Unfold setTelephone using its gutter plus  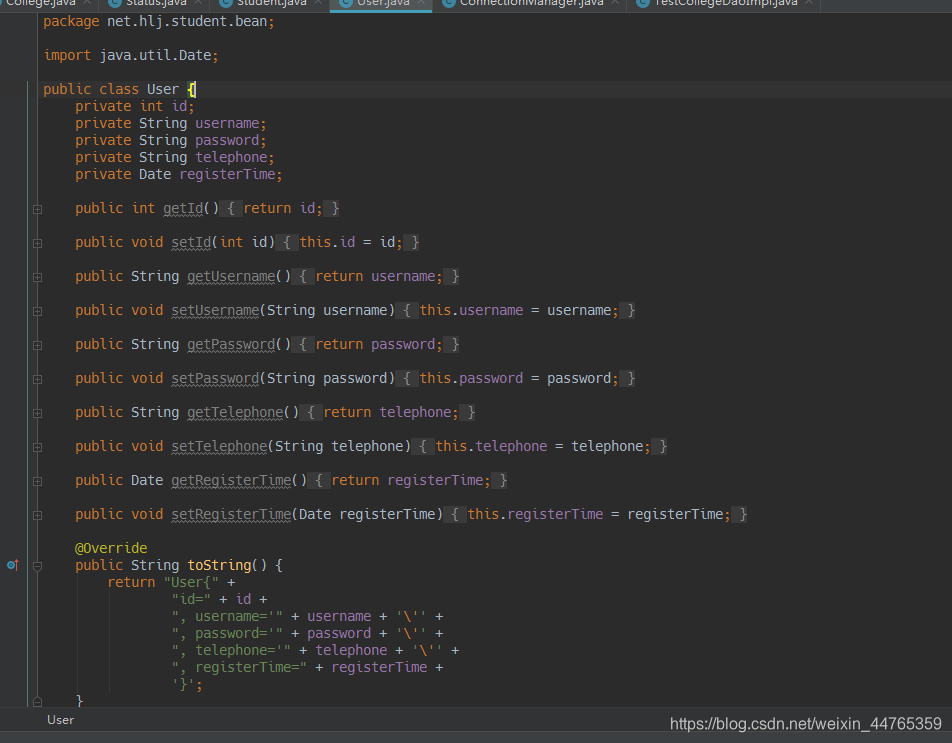click(37, 447)
